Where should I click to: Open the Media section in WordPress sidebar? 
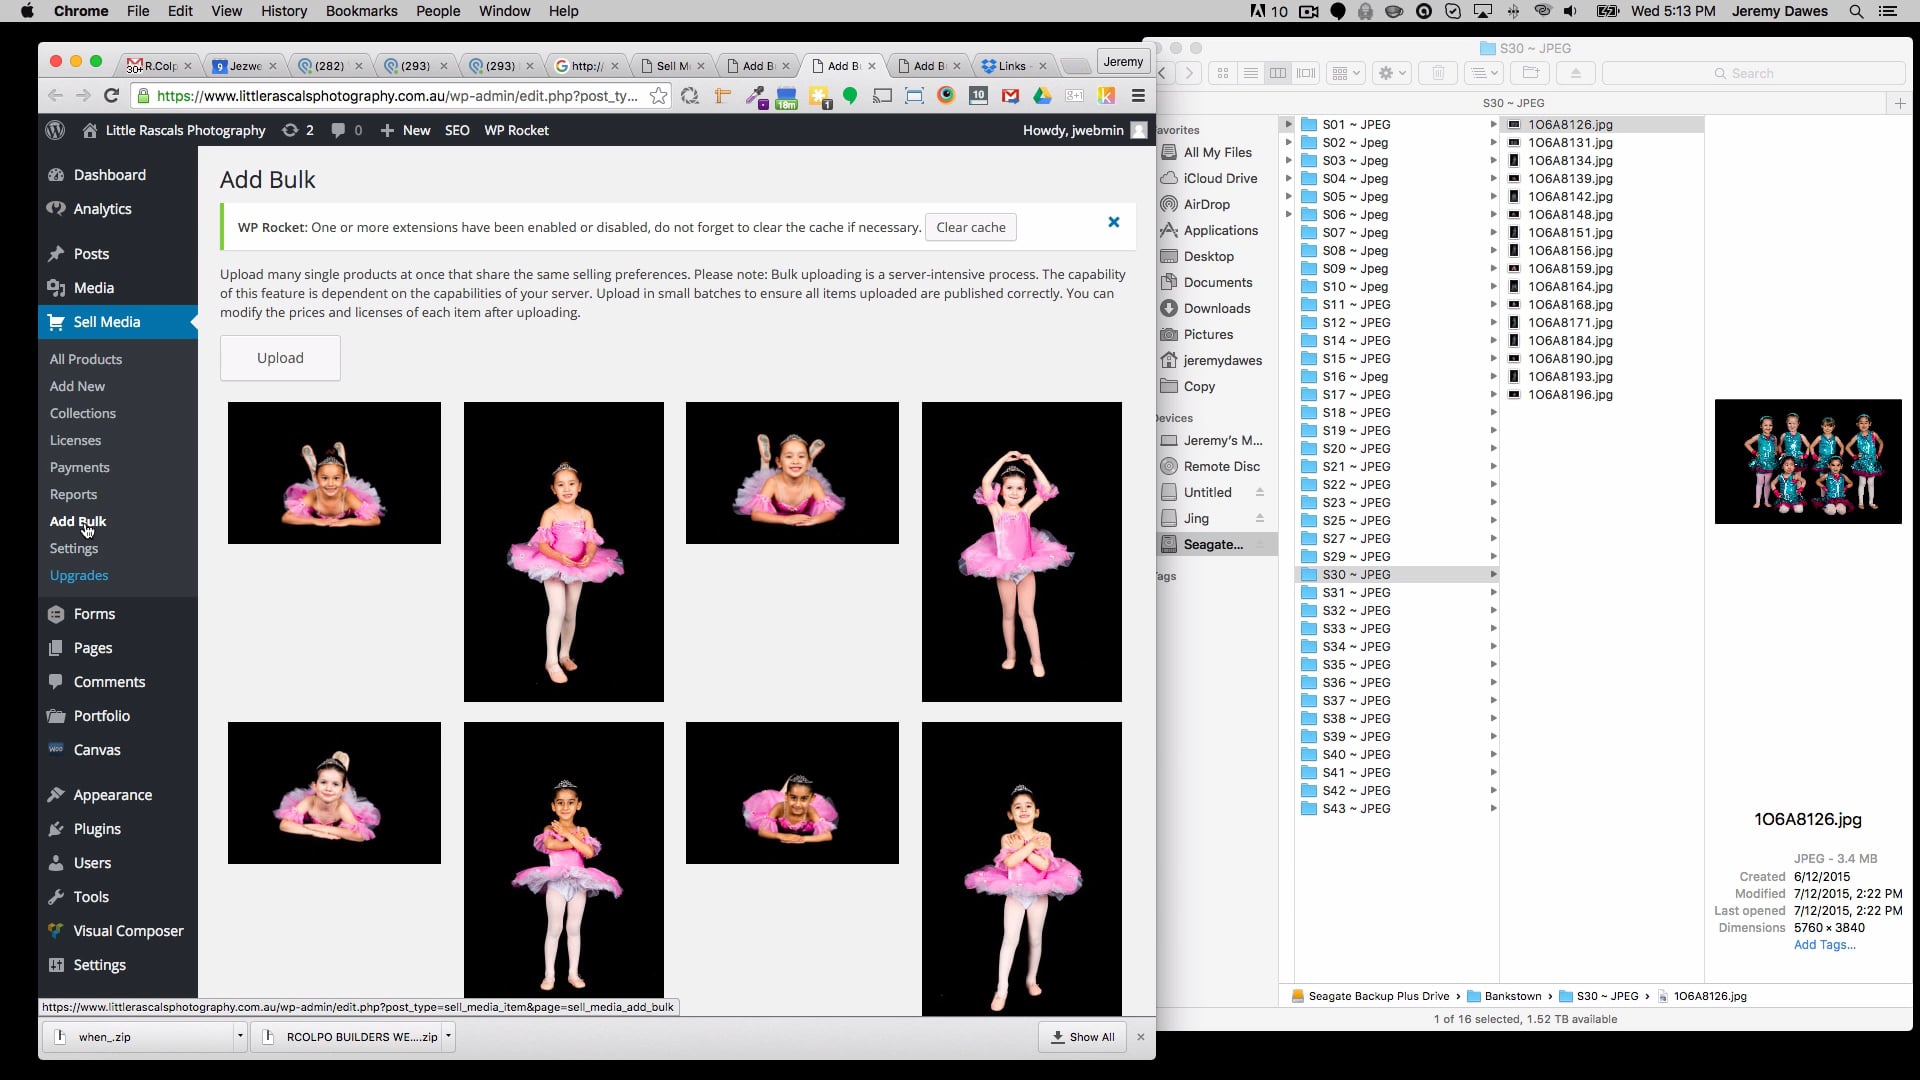tap(96, 287)
